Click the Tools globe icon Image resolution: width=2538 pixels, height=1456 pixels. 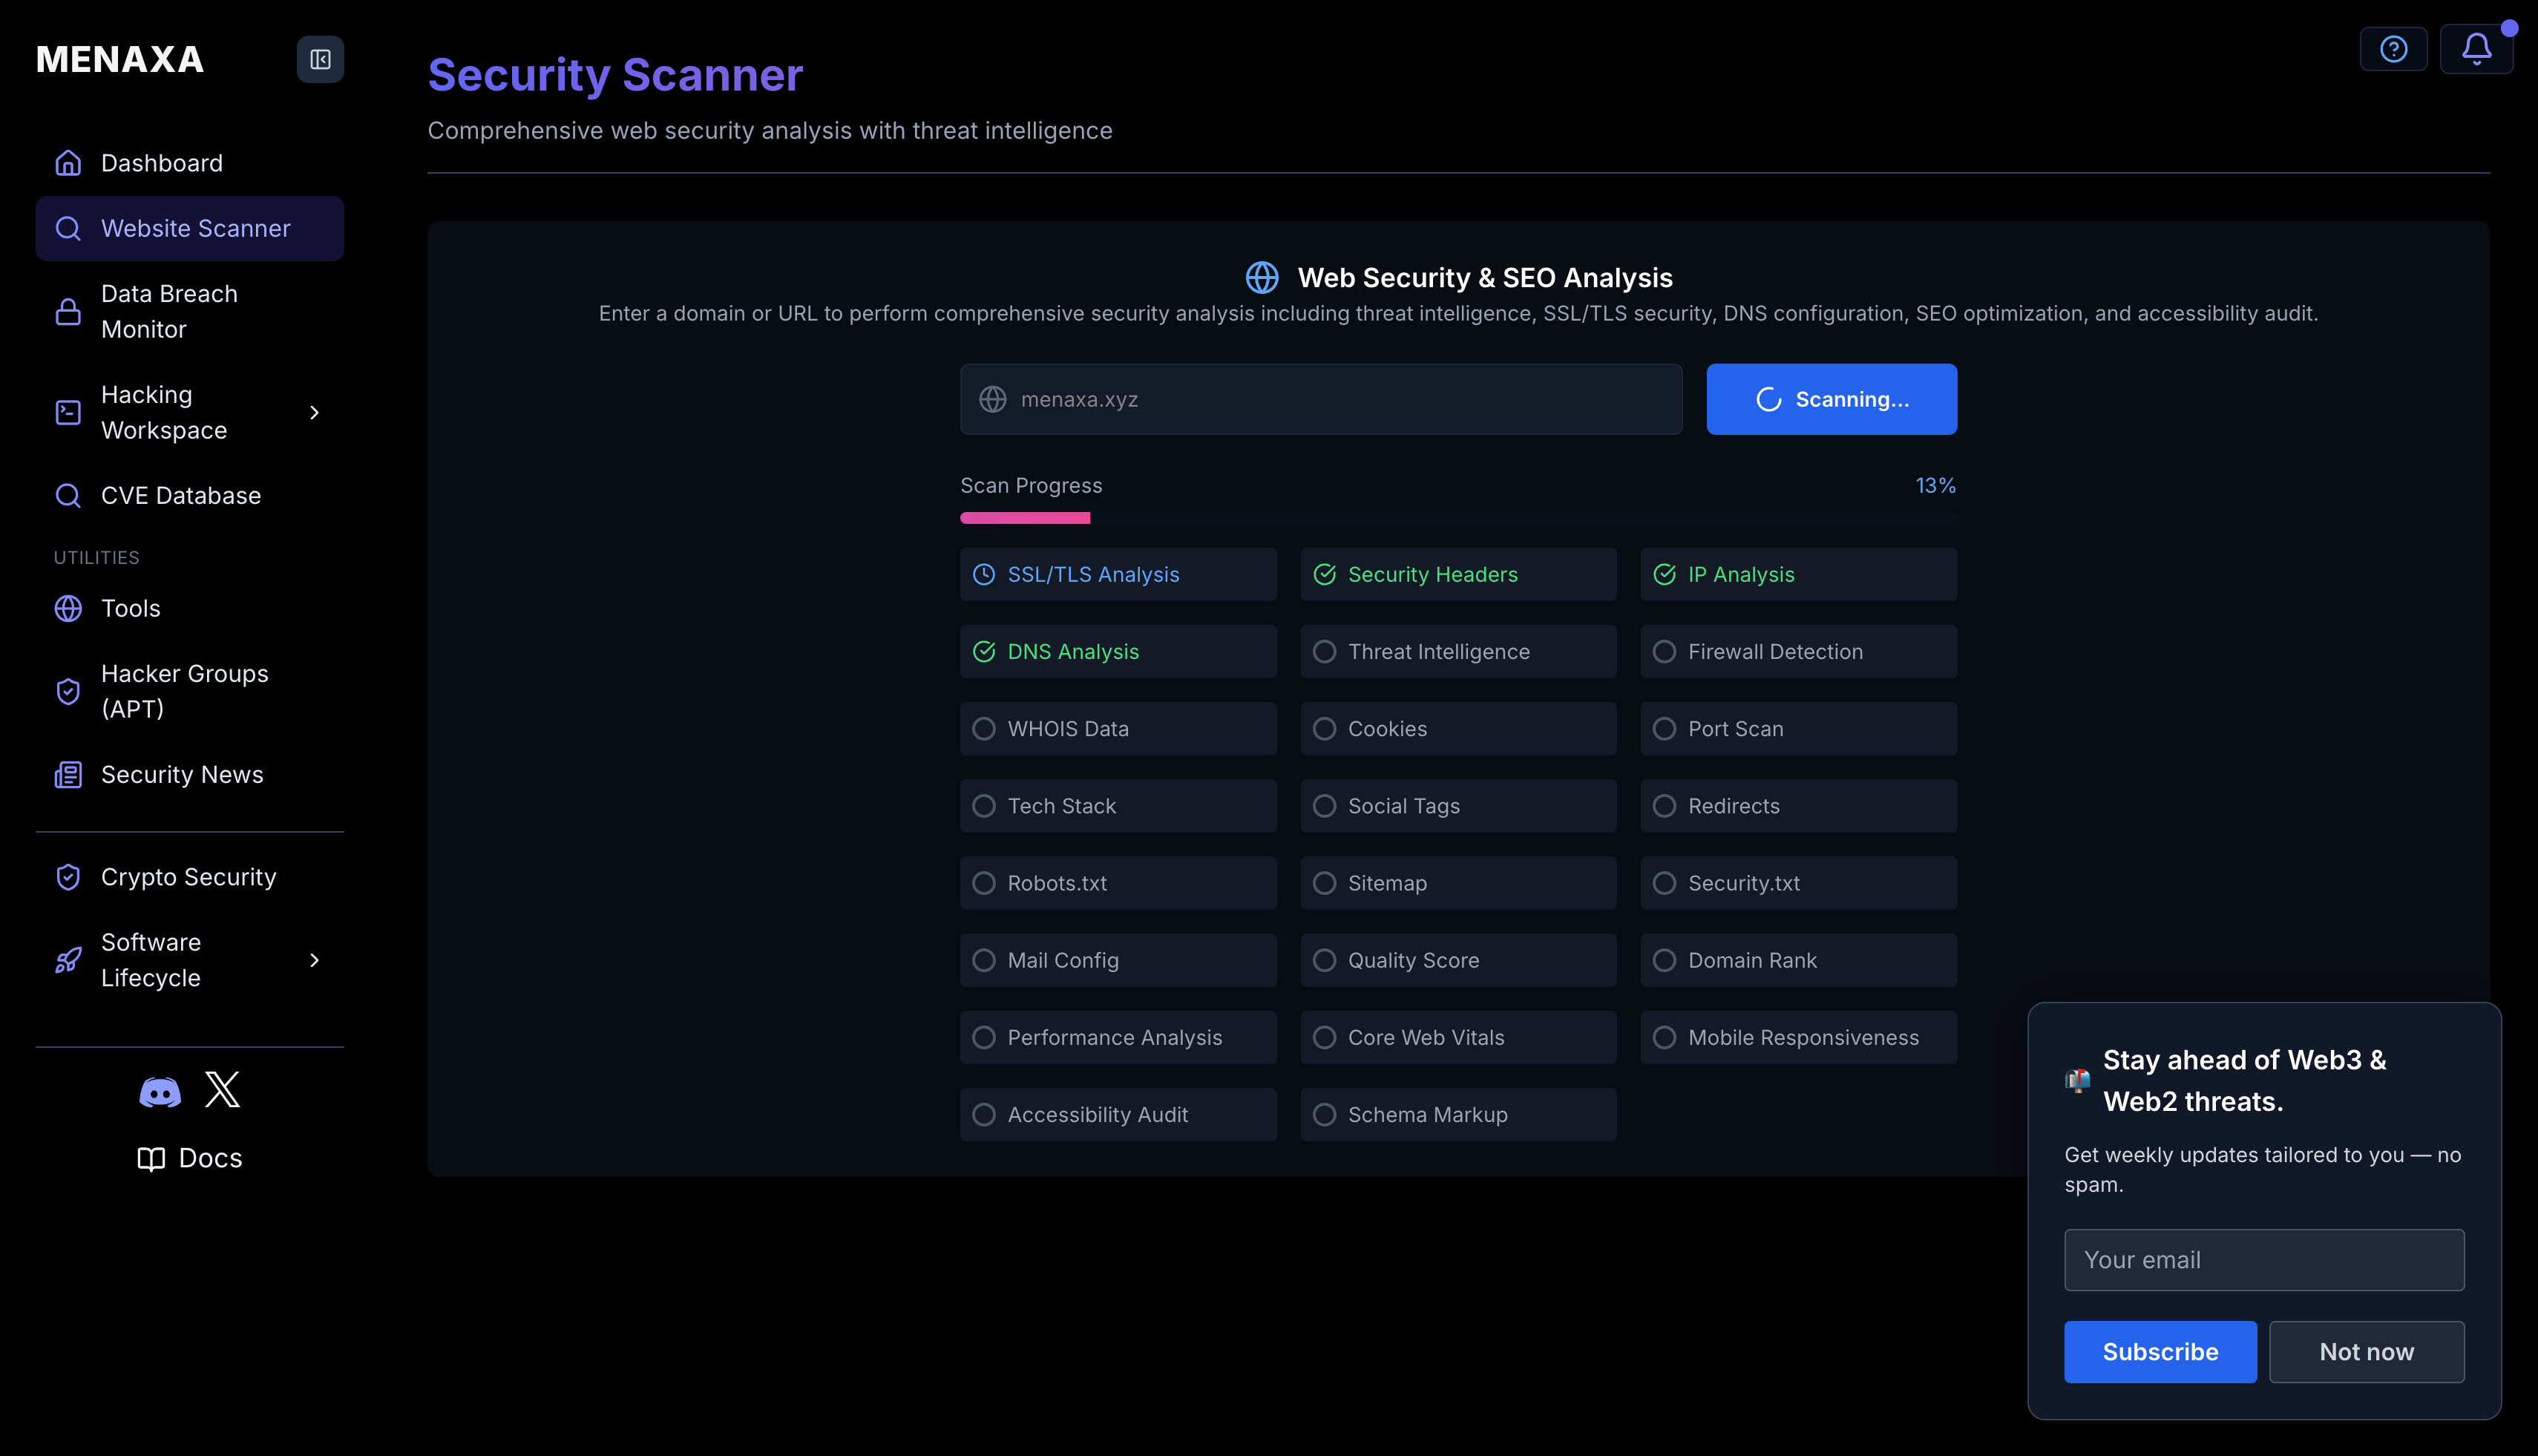click(x=68, y=608)
